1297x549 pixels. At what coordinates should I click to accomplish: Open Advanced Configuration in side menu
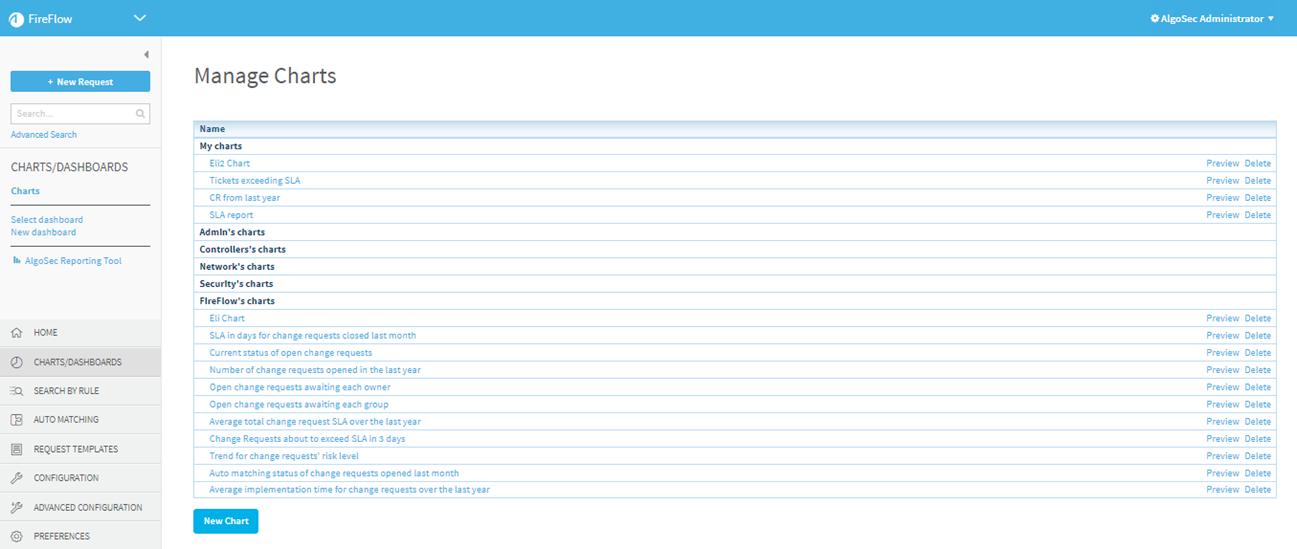[87, 507]
